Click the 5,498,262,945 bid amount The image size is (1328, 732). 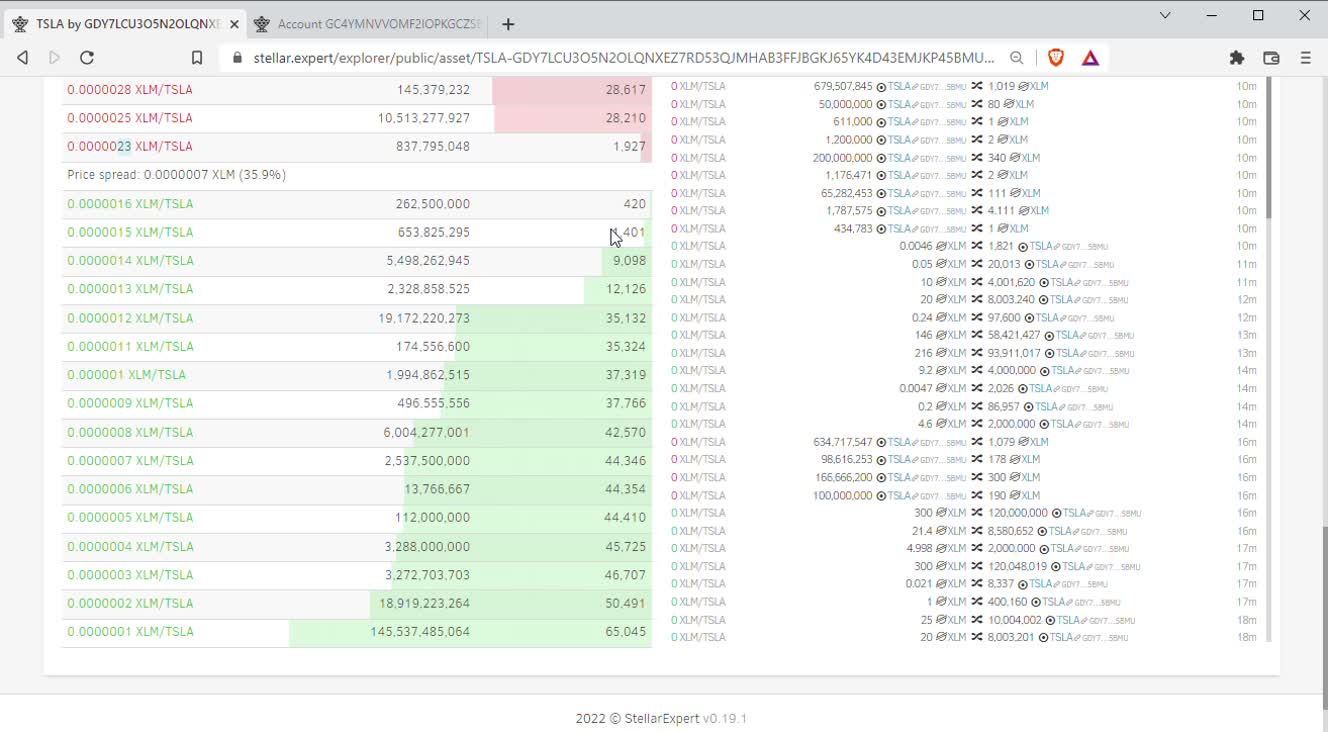click(x=428, y=261)
